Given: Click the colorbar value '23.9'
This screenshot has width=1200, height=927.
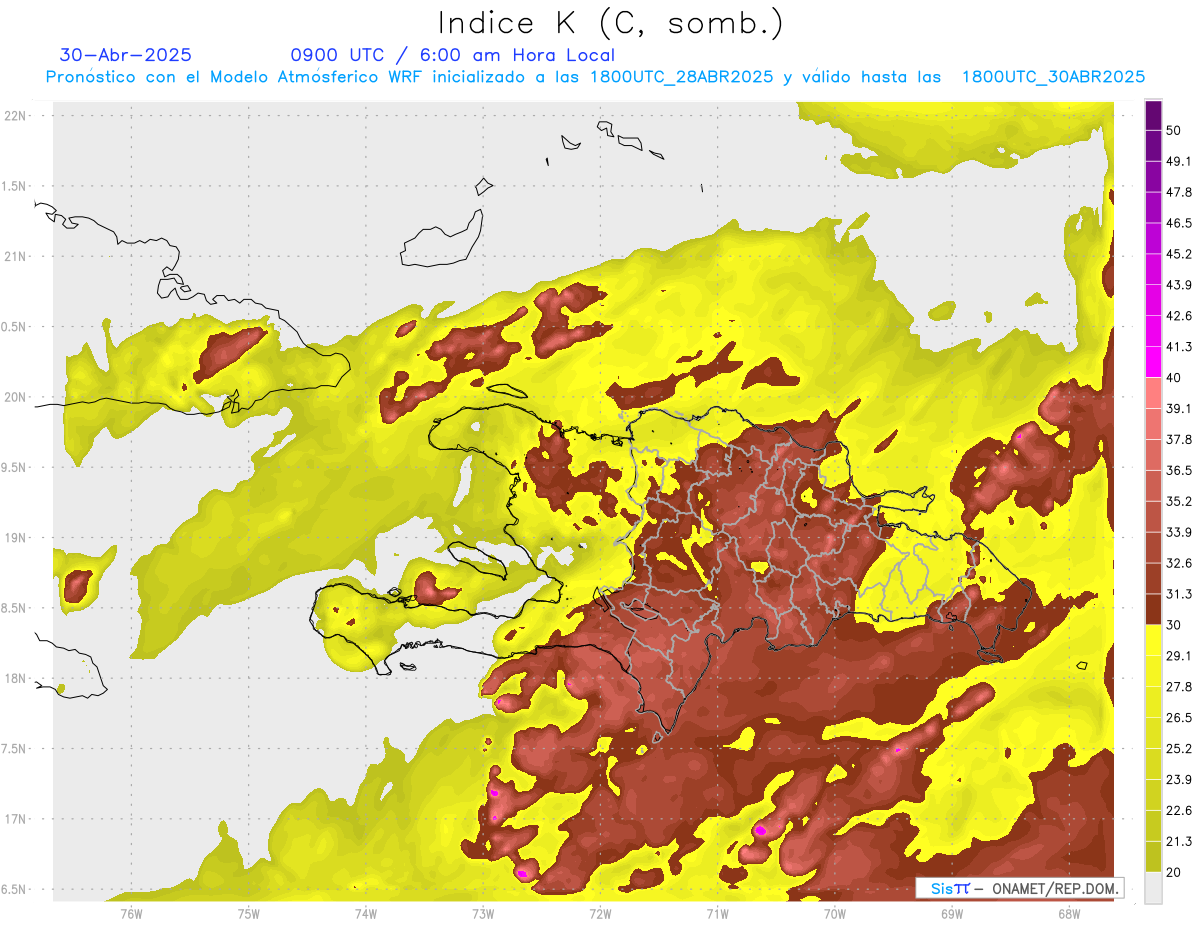Looking at the screenshot, I should (x=1178, y=780).
